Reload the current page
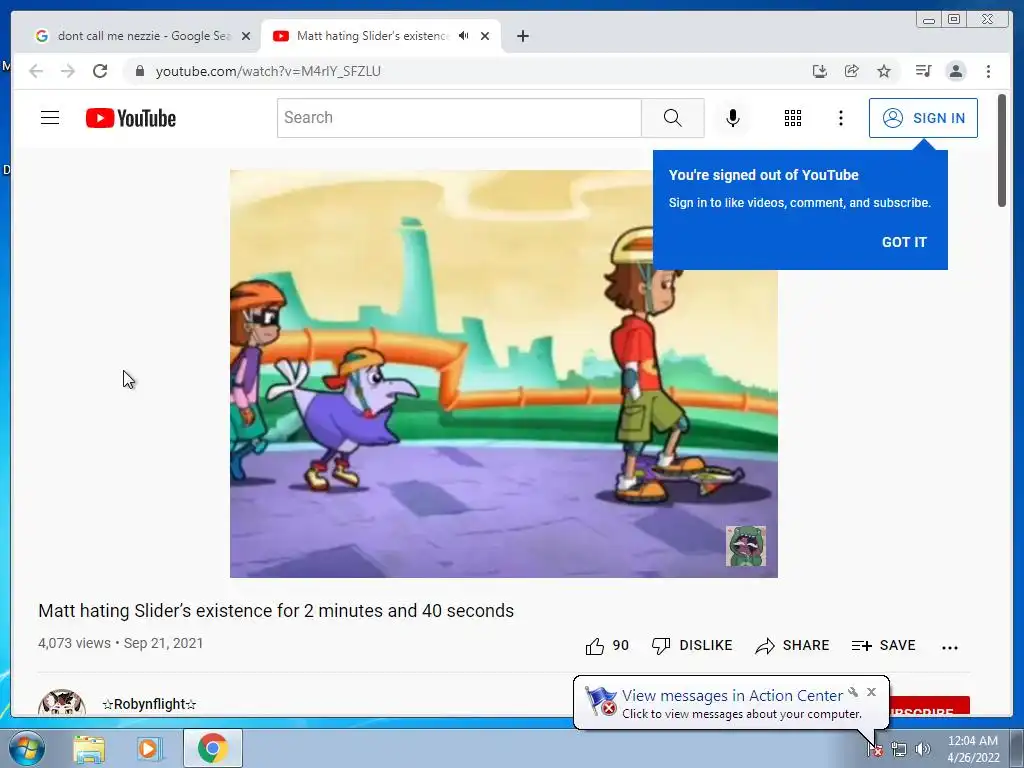This screenshot has height=768, width=1024. 100,71
